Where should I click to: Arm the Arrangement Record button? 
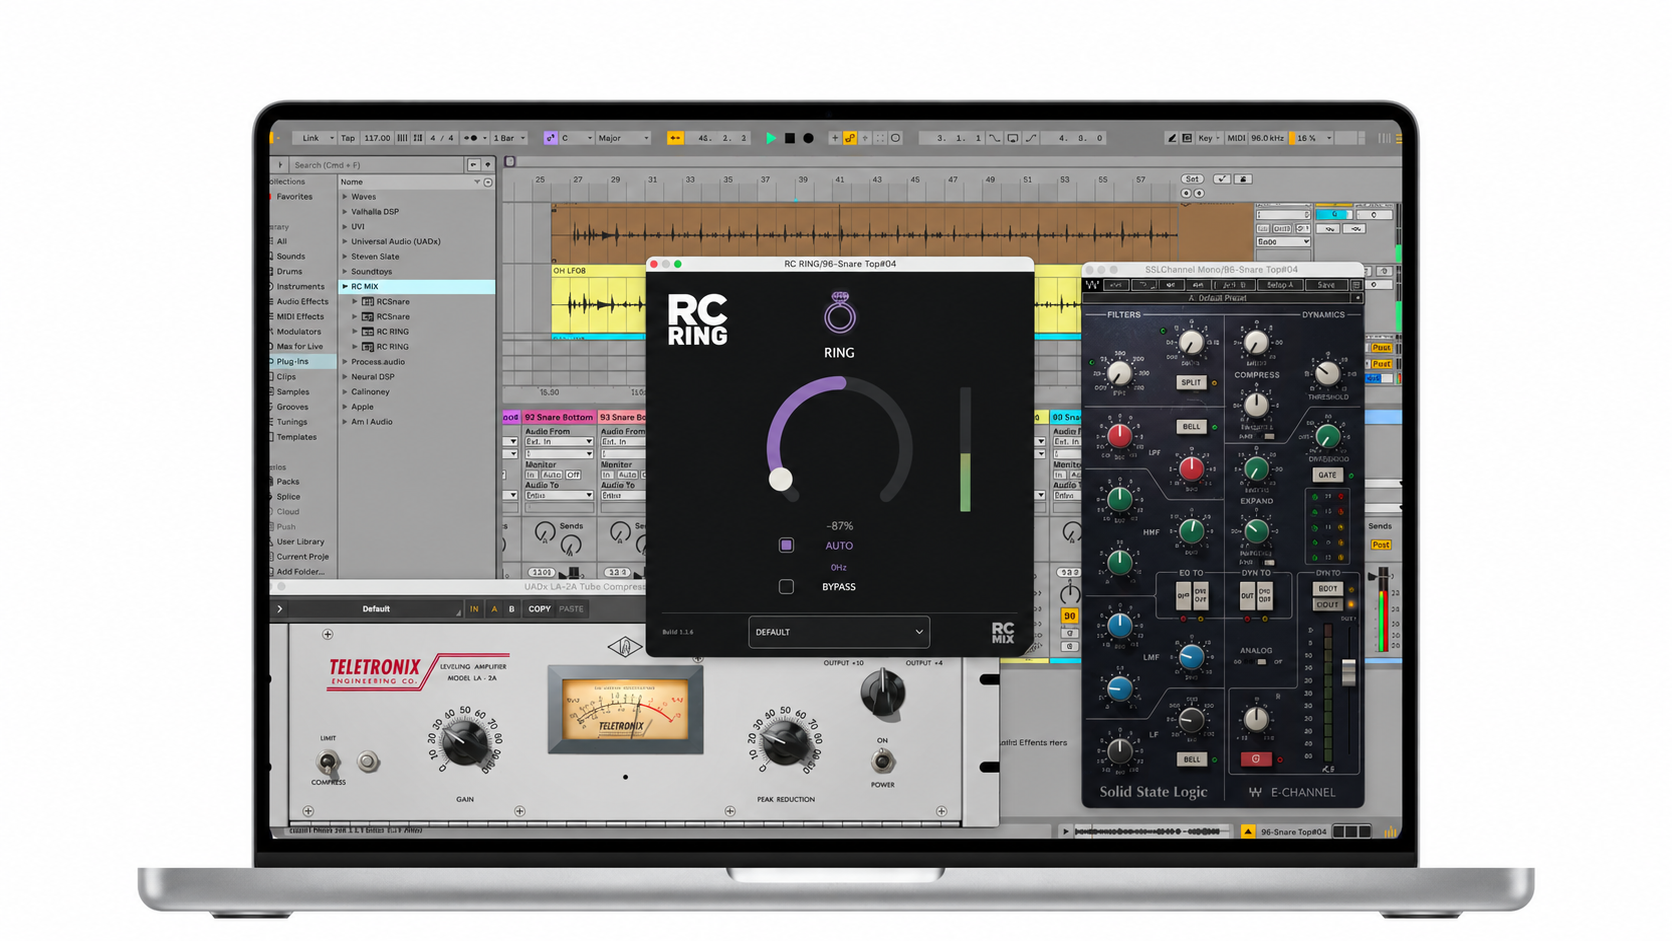point(808,138)
